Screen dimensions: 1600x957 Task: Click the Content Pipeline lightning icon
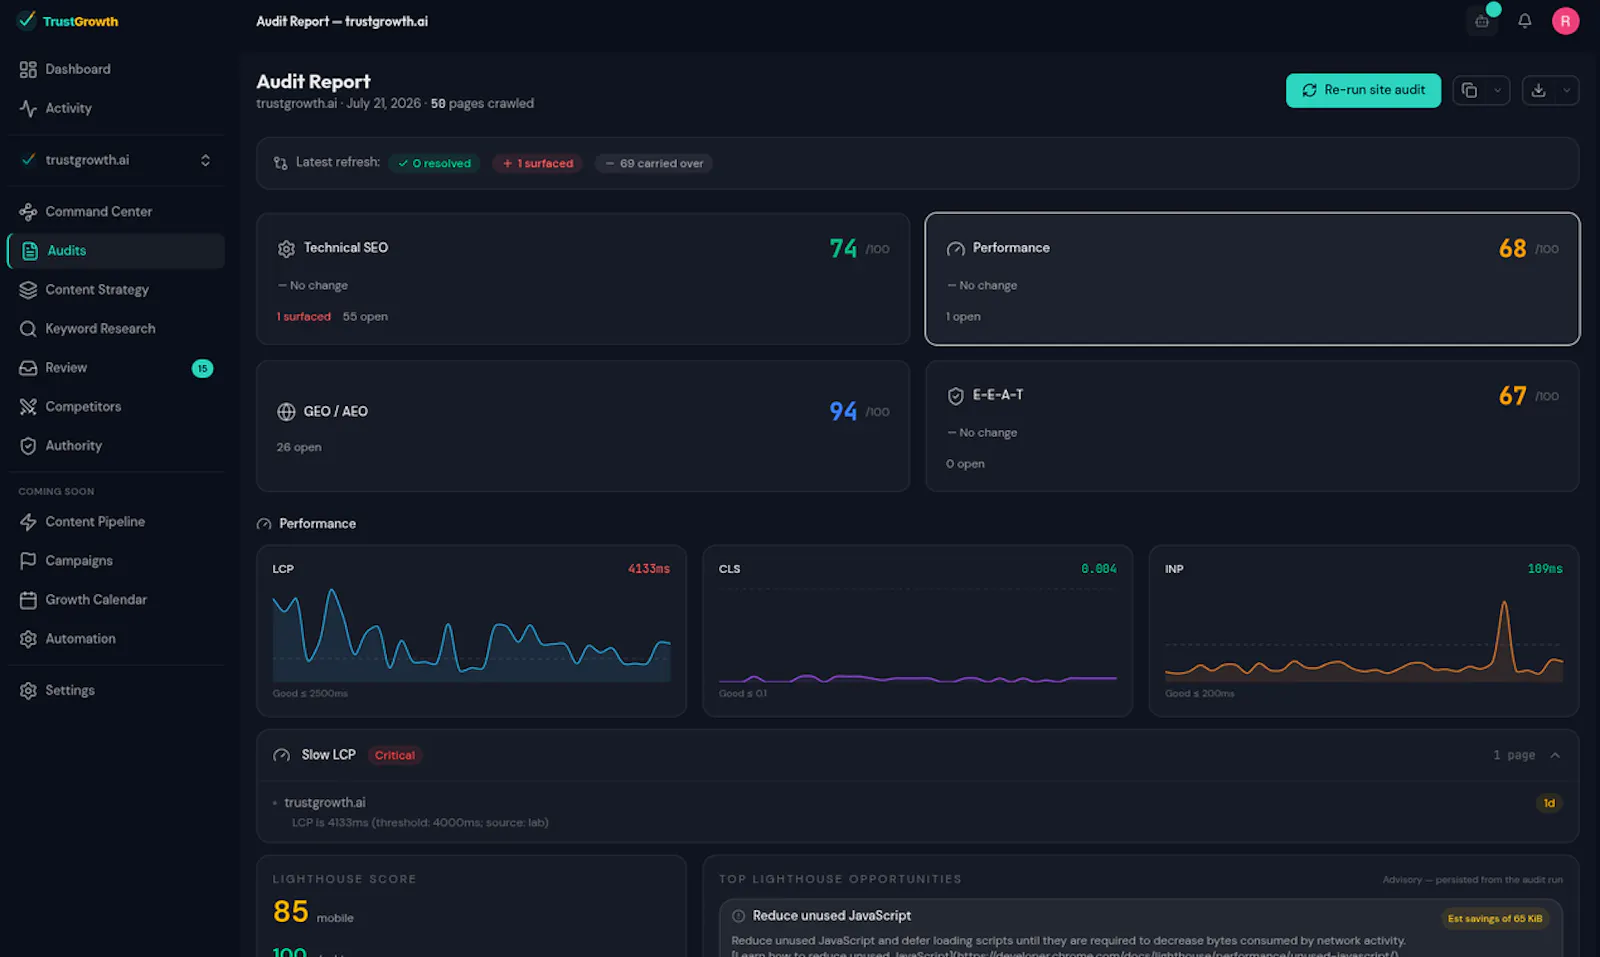coord(28,522)
